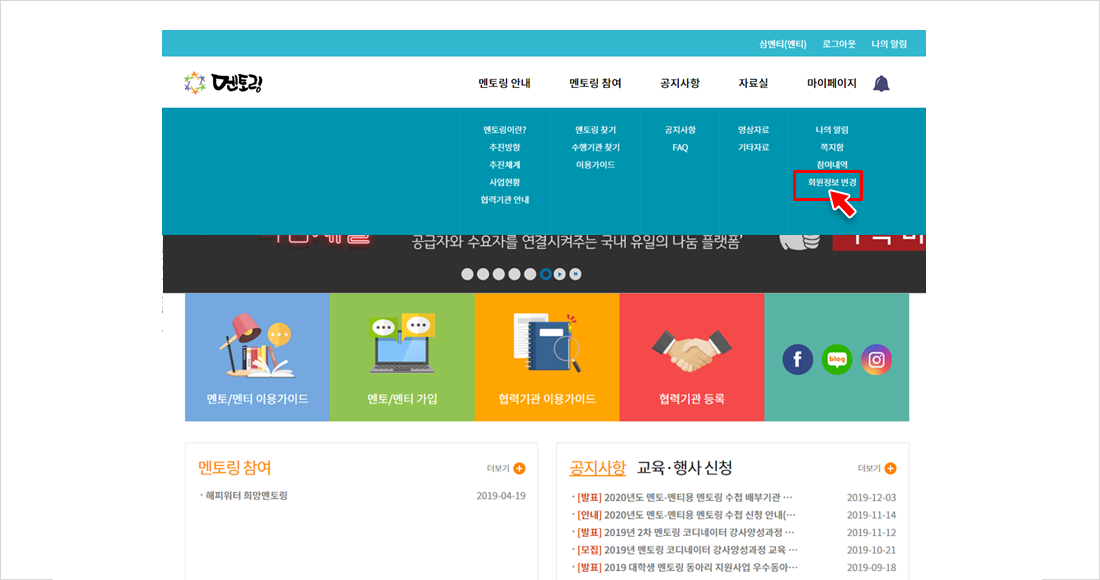Select the first banner slide dot
Screen dimensions: 1100x580
pyautogui.click(x=467, y=274)
